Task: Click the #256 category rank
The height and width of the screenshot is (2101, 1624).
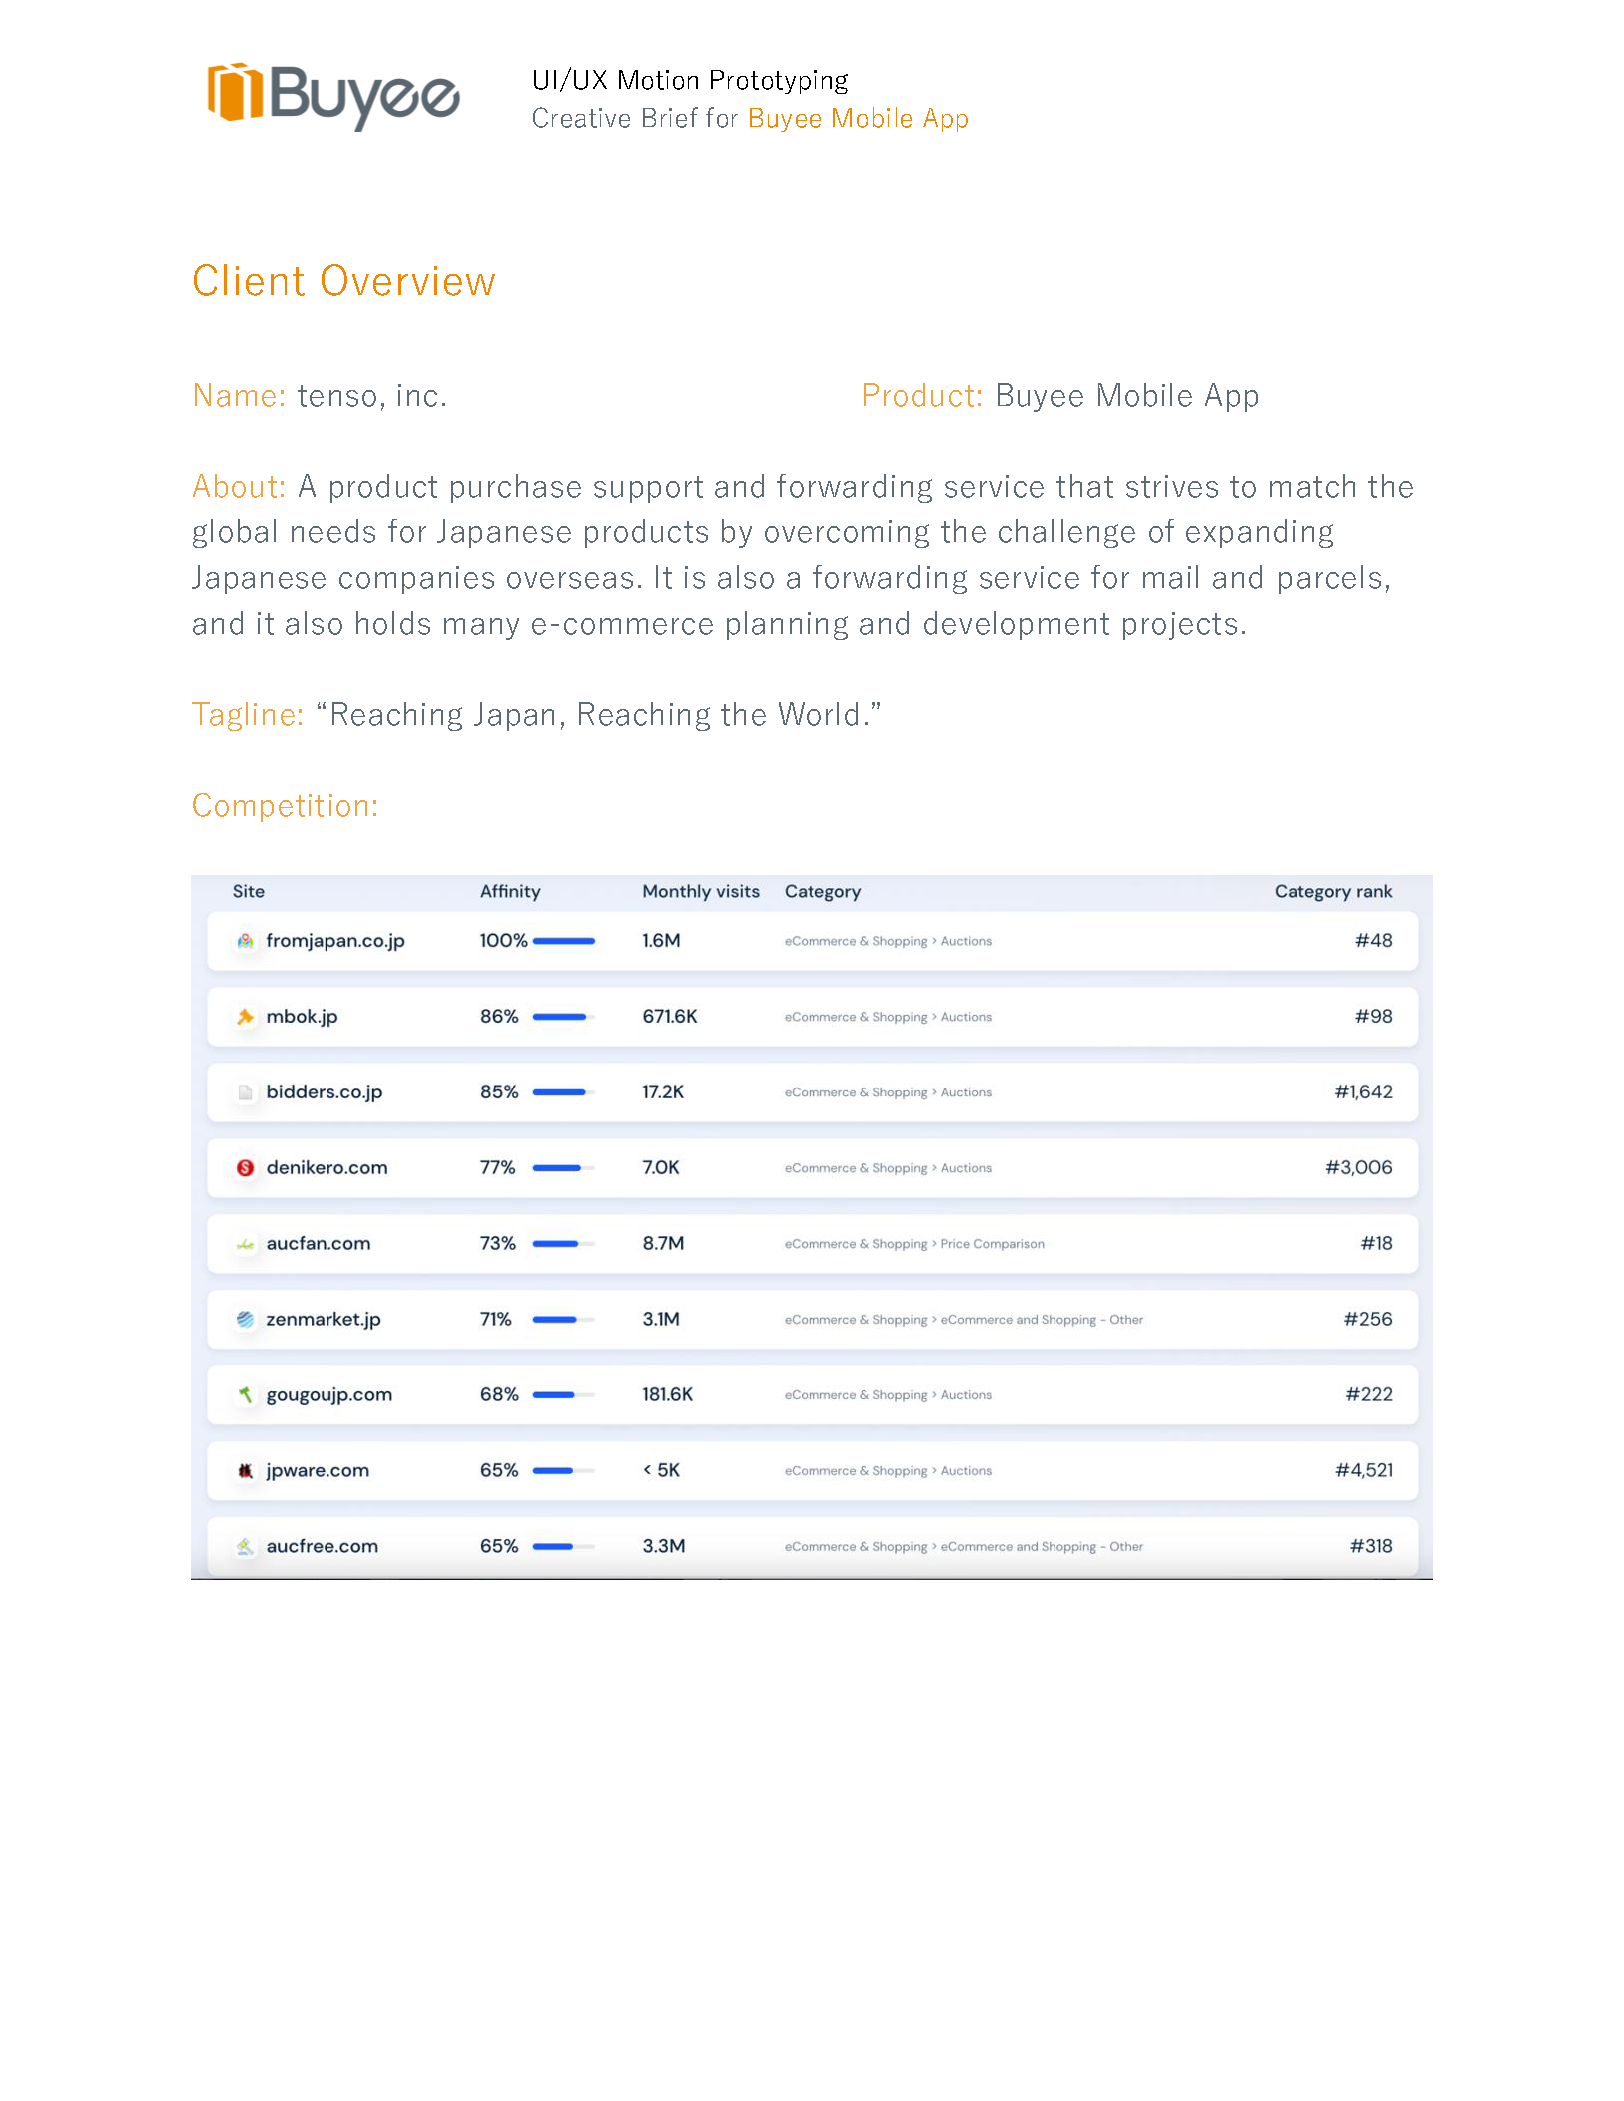Action: (1367, 1320)
